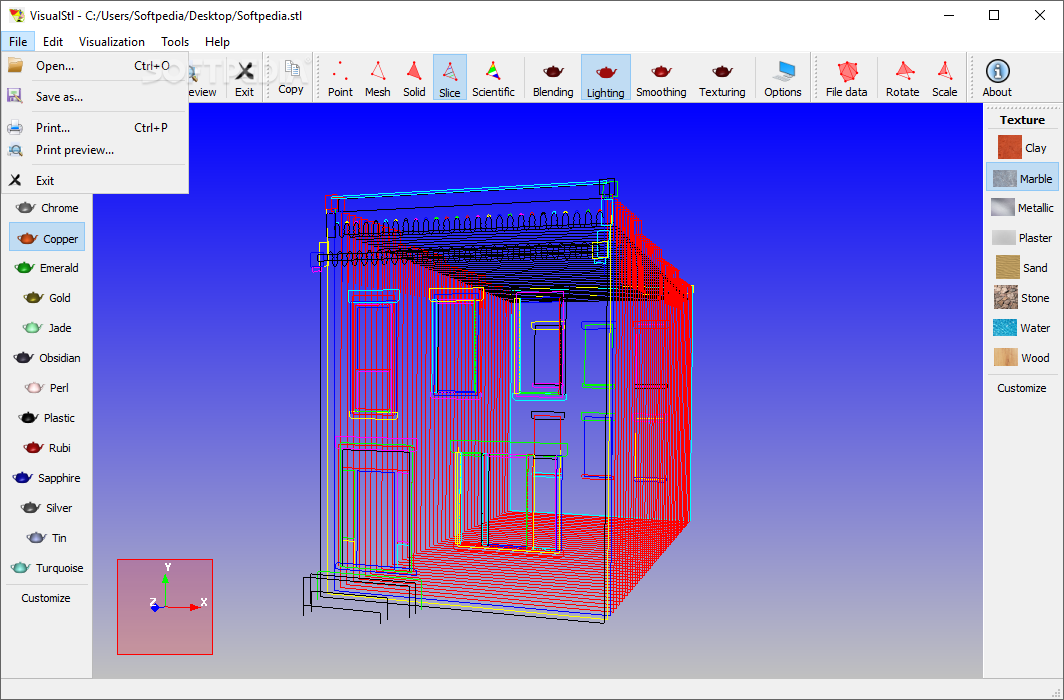Click the Rotate model tool
The width and height of the screenshot is (1064, 700).
pos(902,78)
